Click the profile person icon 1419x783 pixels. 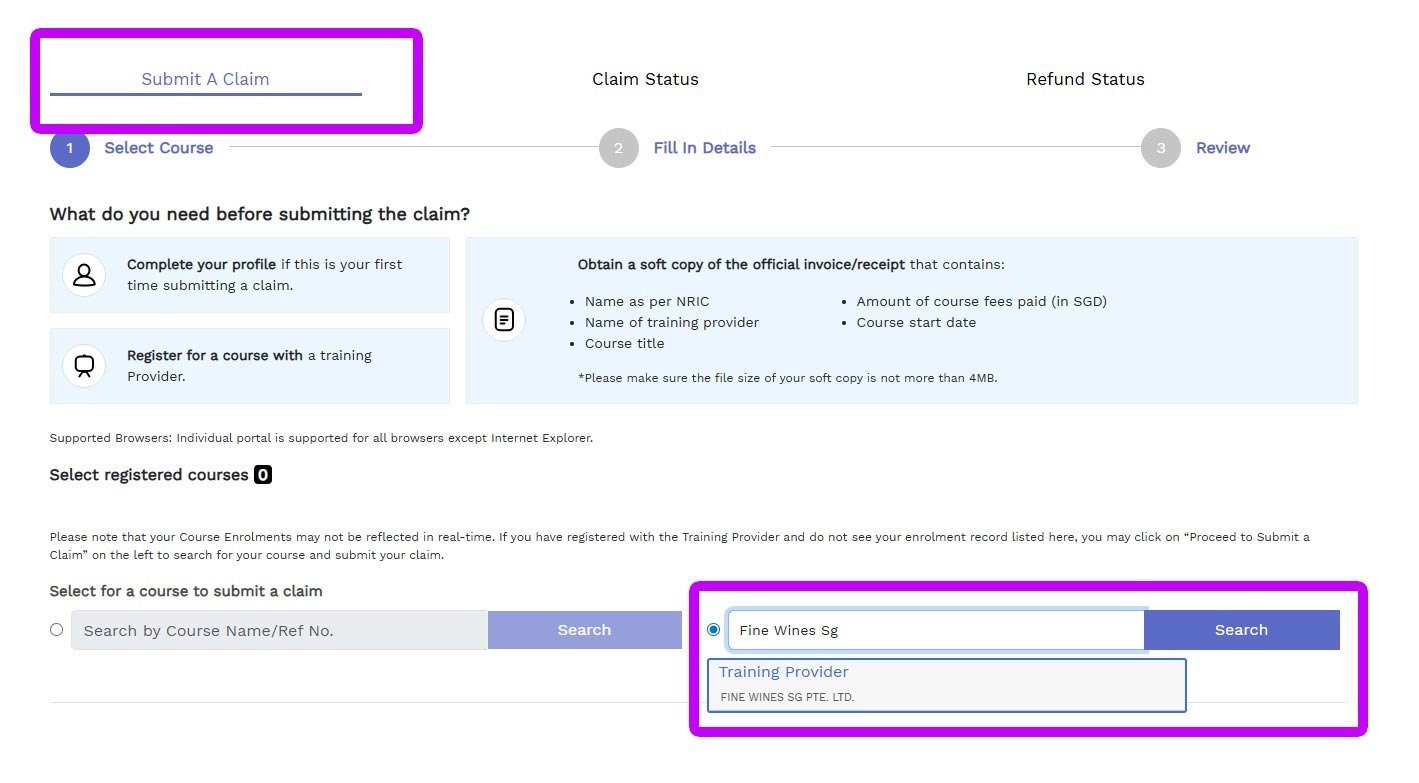pyautogui.click(x=84, y=275)
